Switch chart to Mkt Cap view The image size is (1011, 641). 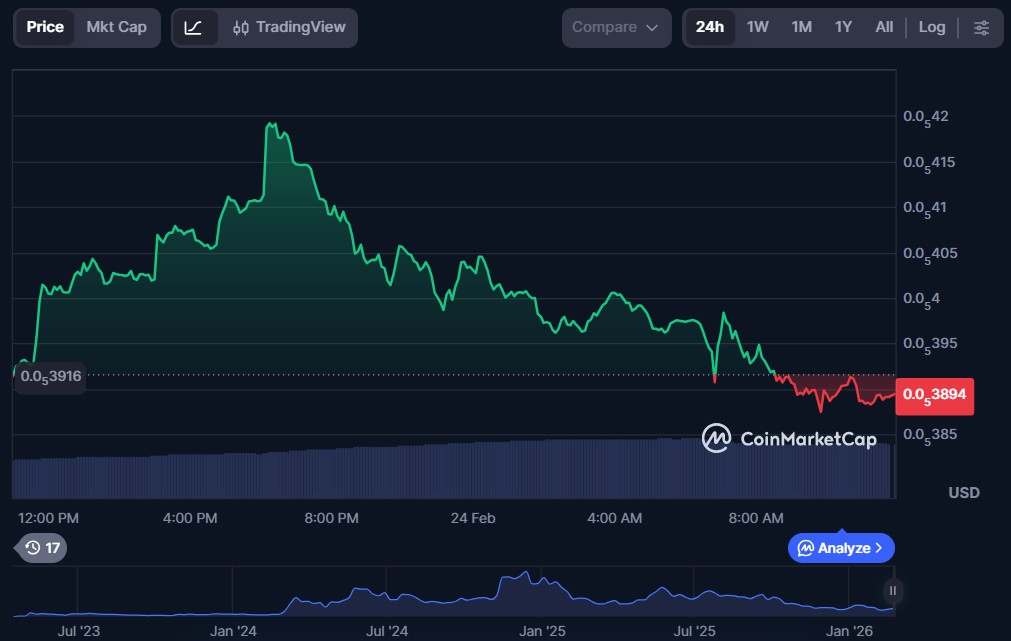pos(116,28)
